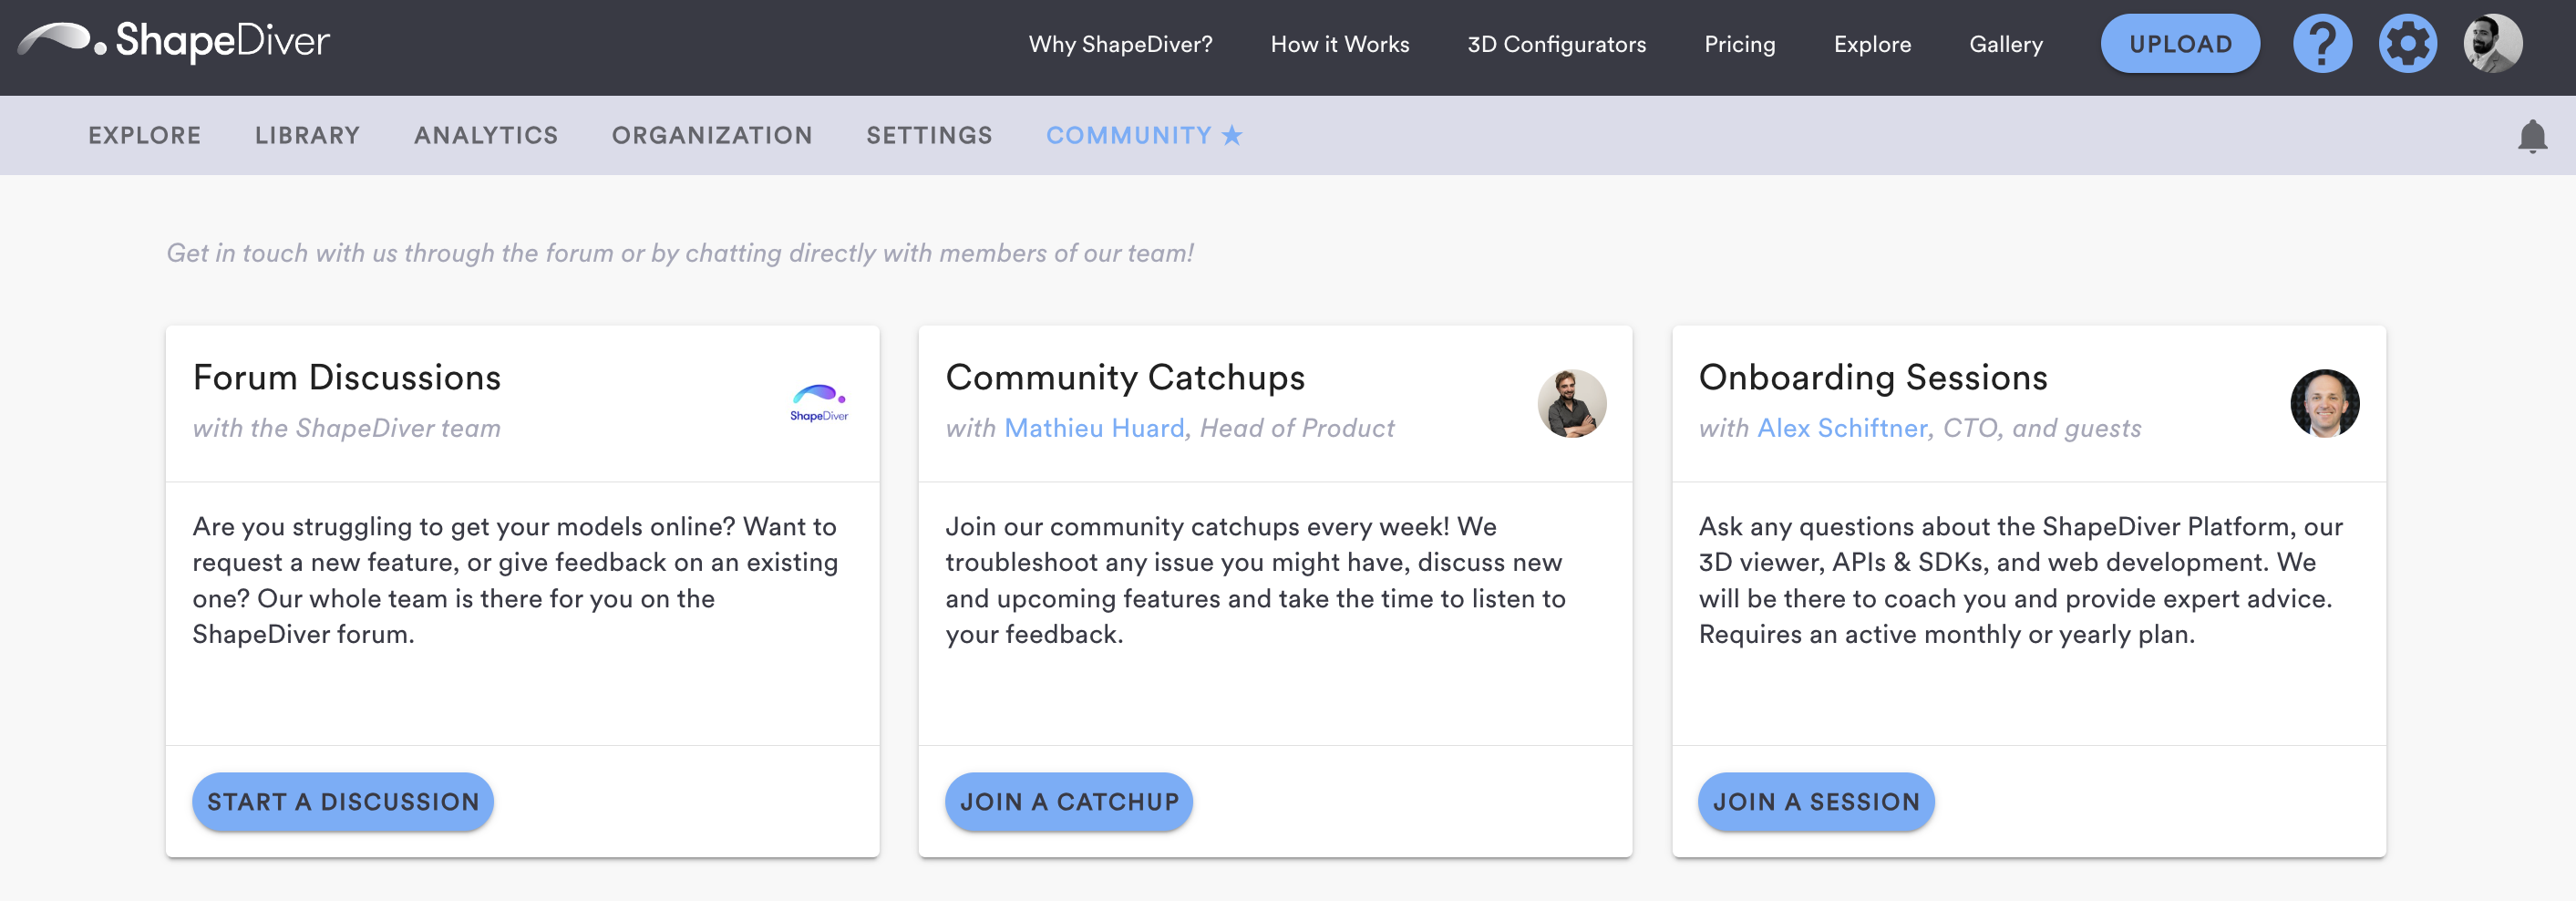Select the Organization tab
The height and width of the screenshot is (901, 2576).
coord(712,136)
